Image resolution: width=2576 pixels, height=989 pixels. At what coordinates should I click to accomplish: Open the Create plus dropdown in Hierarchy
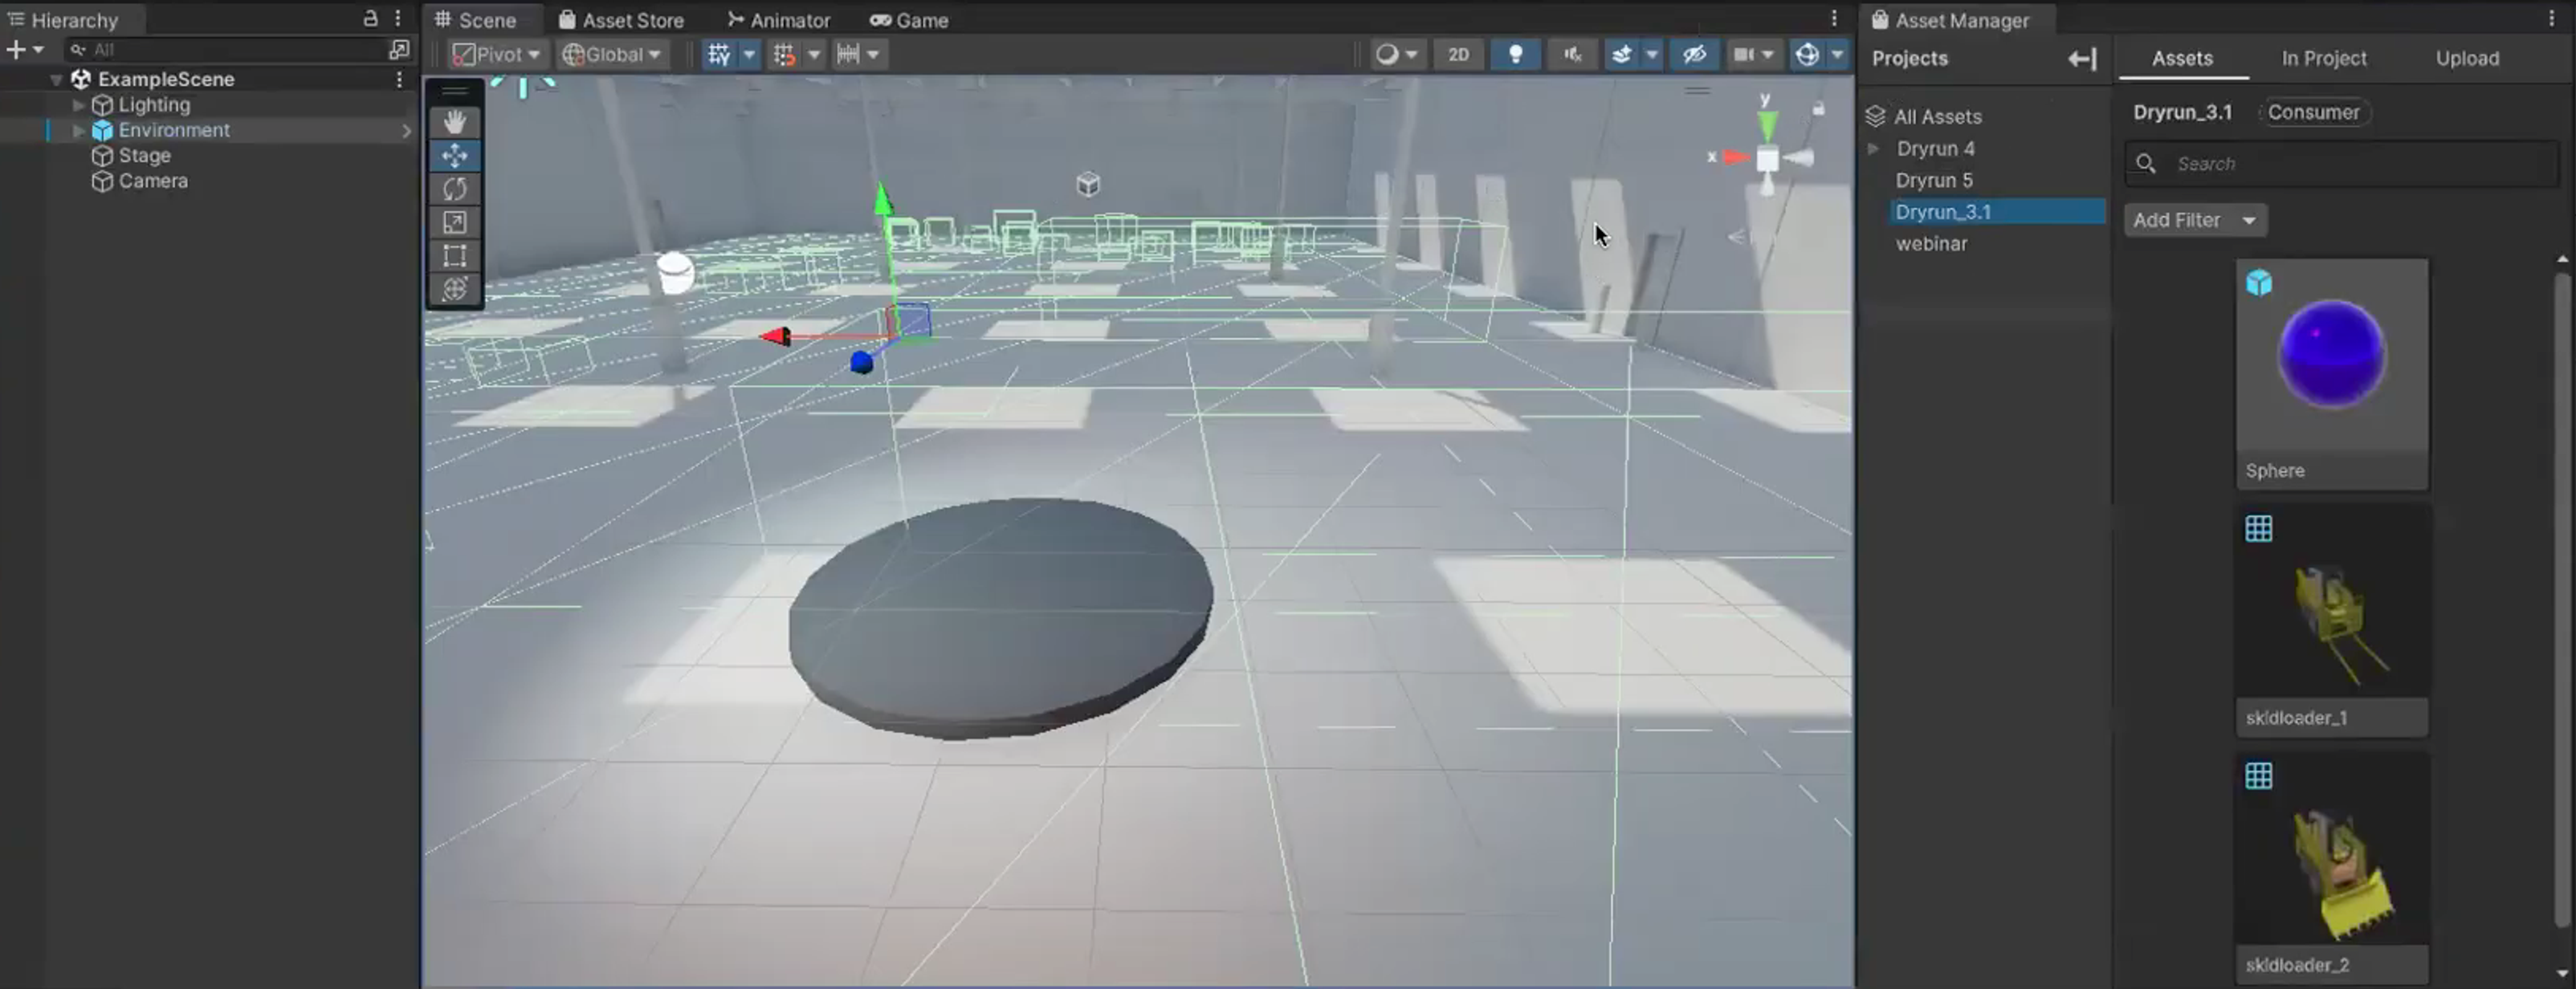click(x=25, y=49)
